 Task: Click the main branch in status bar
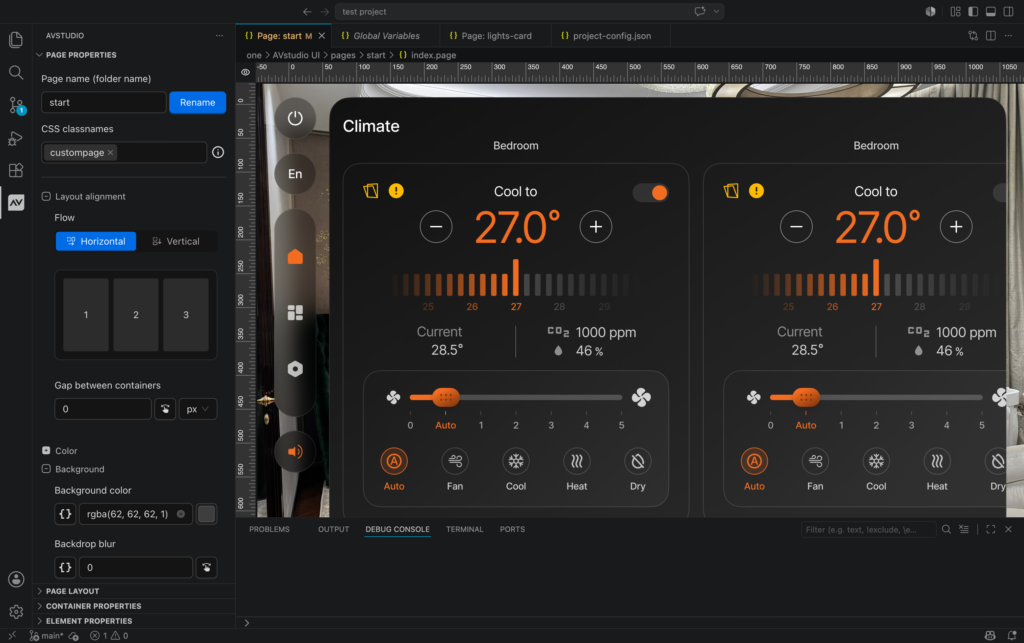(47, 636)
